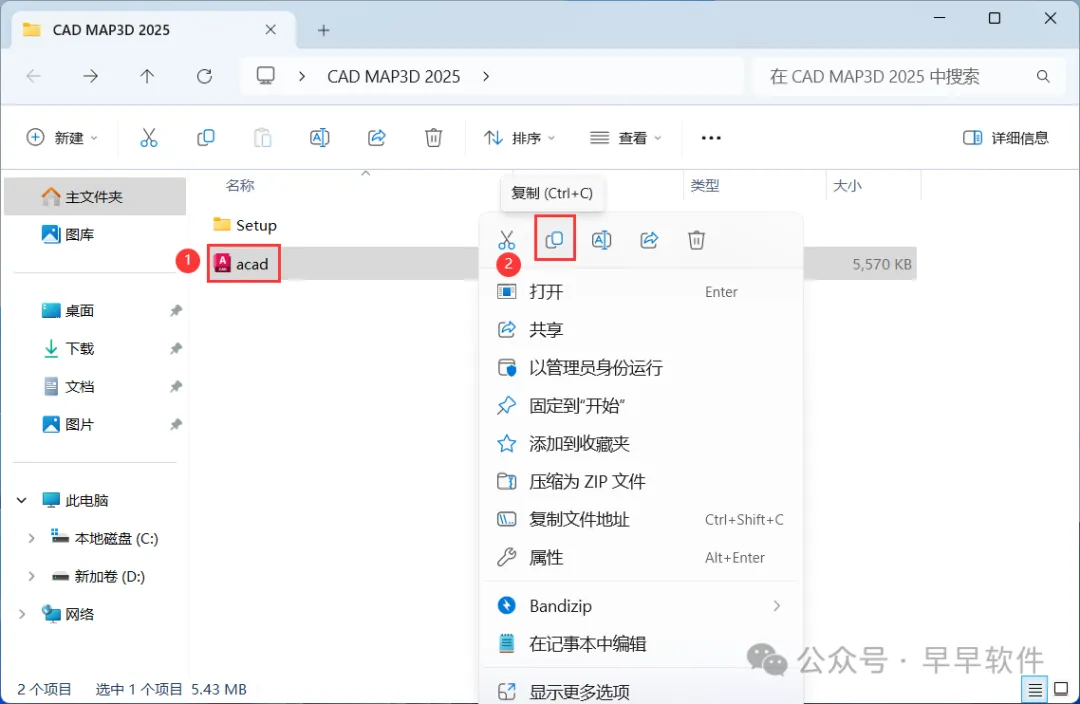This screenshot has width=1080, height=704.
Task: Open the 排序 sort dropdown
Action: tap(519, 138)
